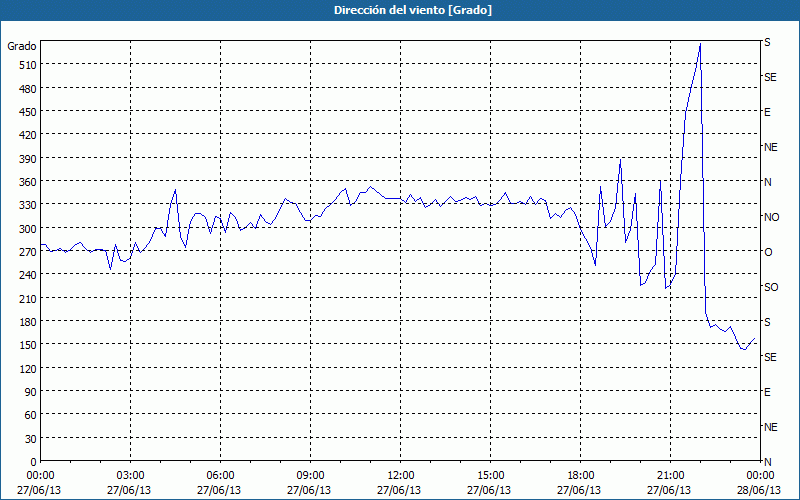Viewport: 800px width, 500px height.
Task: Click the 06:00 time axis label
Action: pos(220,476)
